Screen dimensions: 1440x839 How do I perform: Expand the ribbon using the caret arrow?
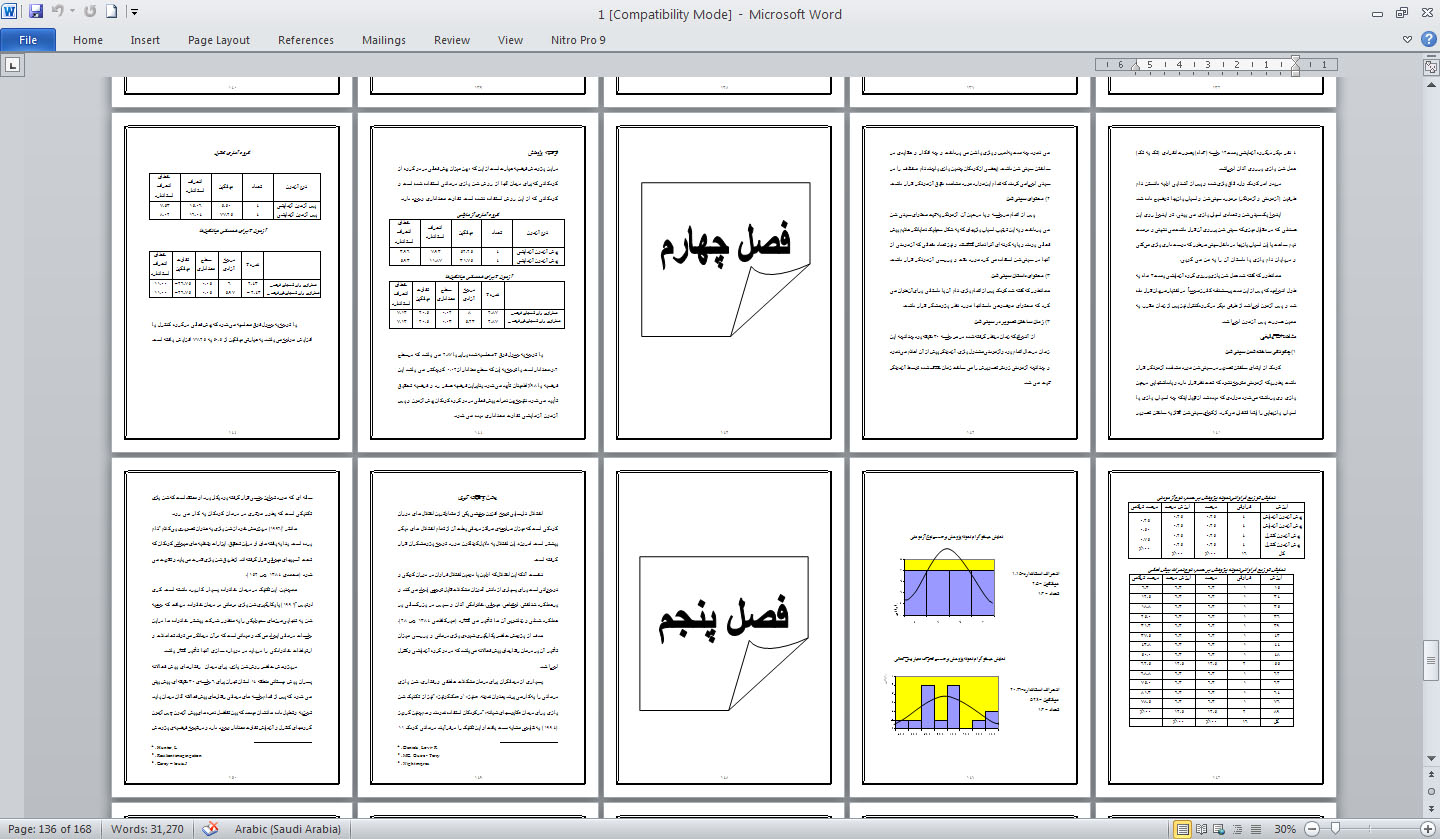[x=1408, y=40]
